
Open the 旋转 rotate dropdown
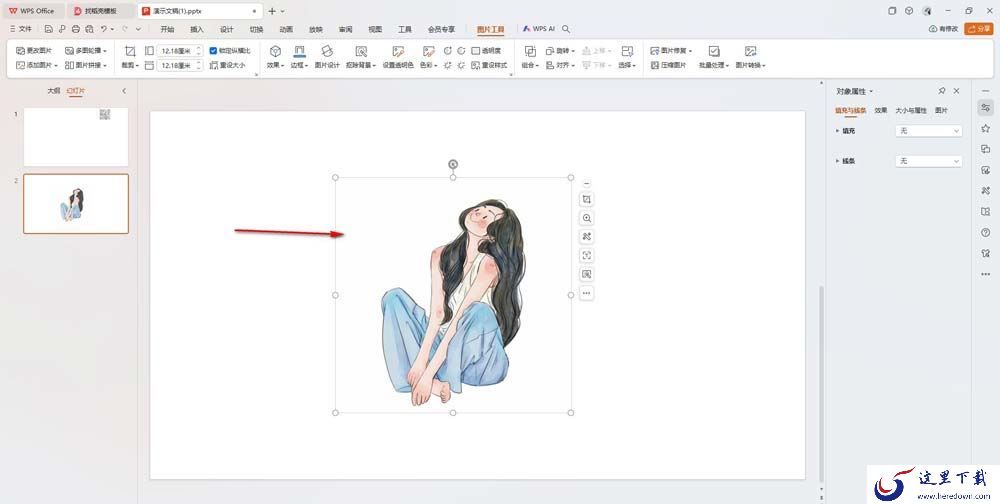(x=560, y=50)
